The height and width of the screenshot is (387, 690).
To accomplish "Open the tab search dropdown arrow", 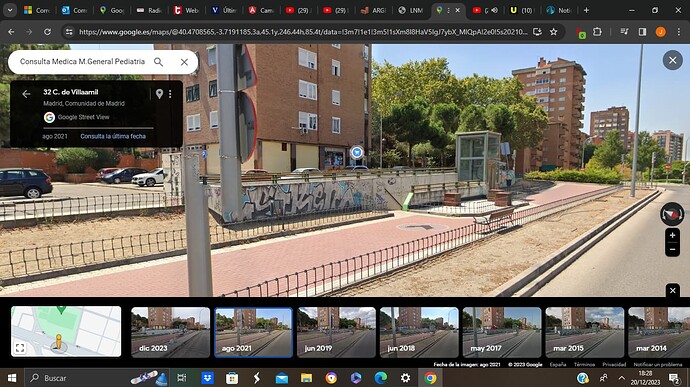I will coord(10,10).
